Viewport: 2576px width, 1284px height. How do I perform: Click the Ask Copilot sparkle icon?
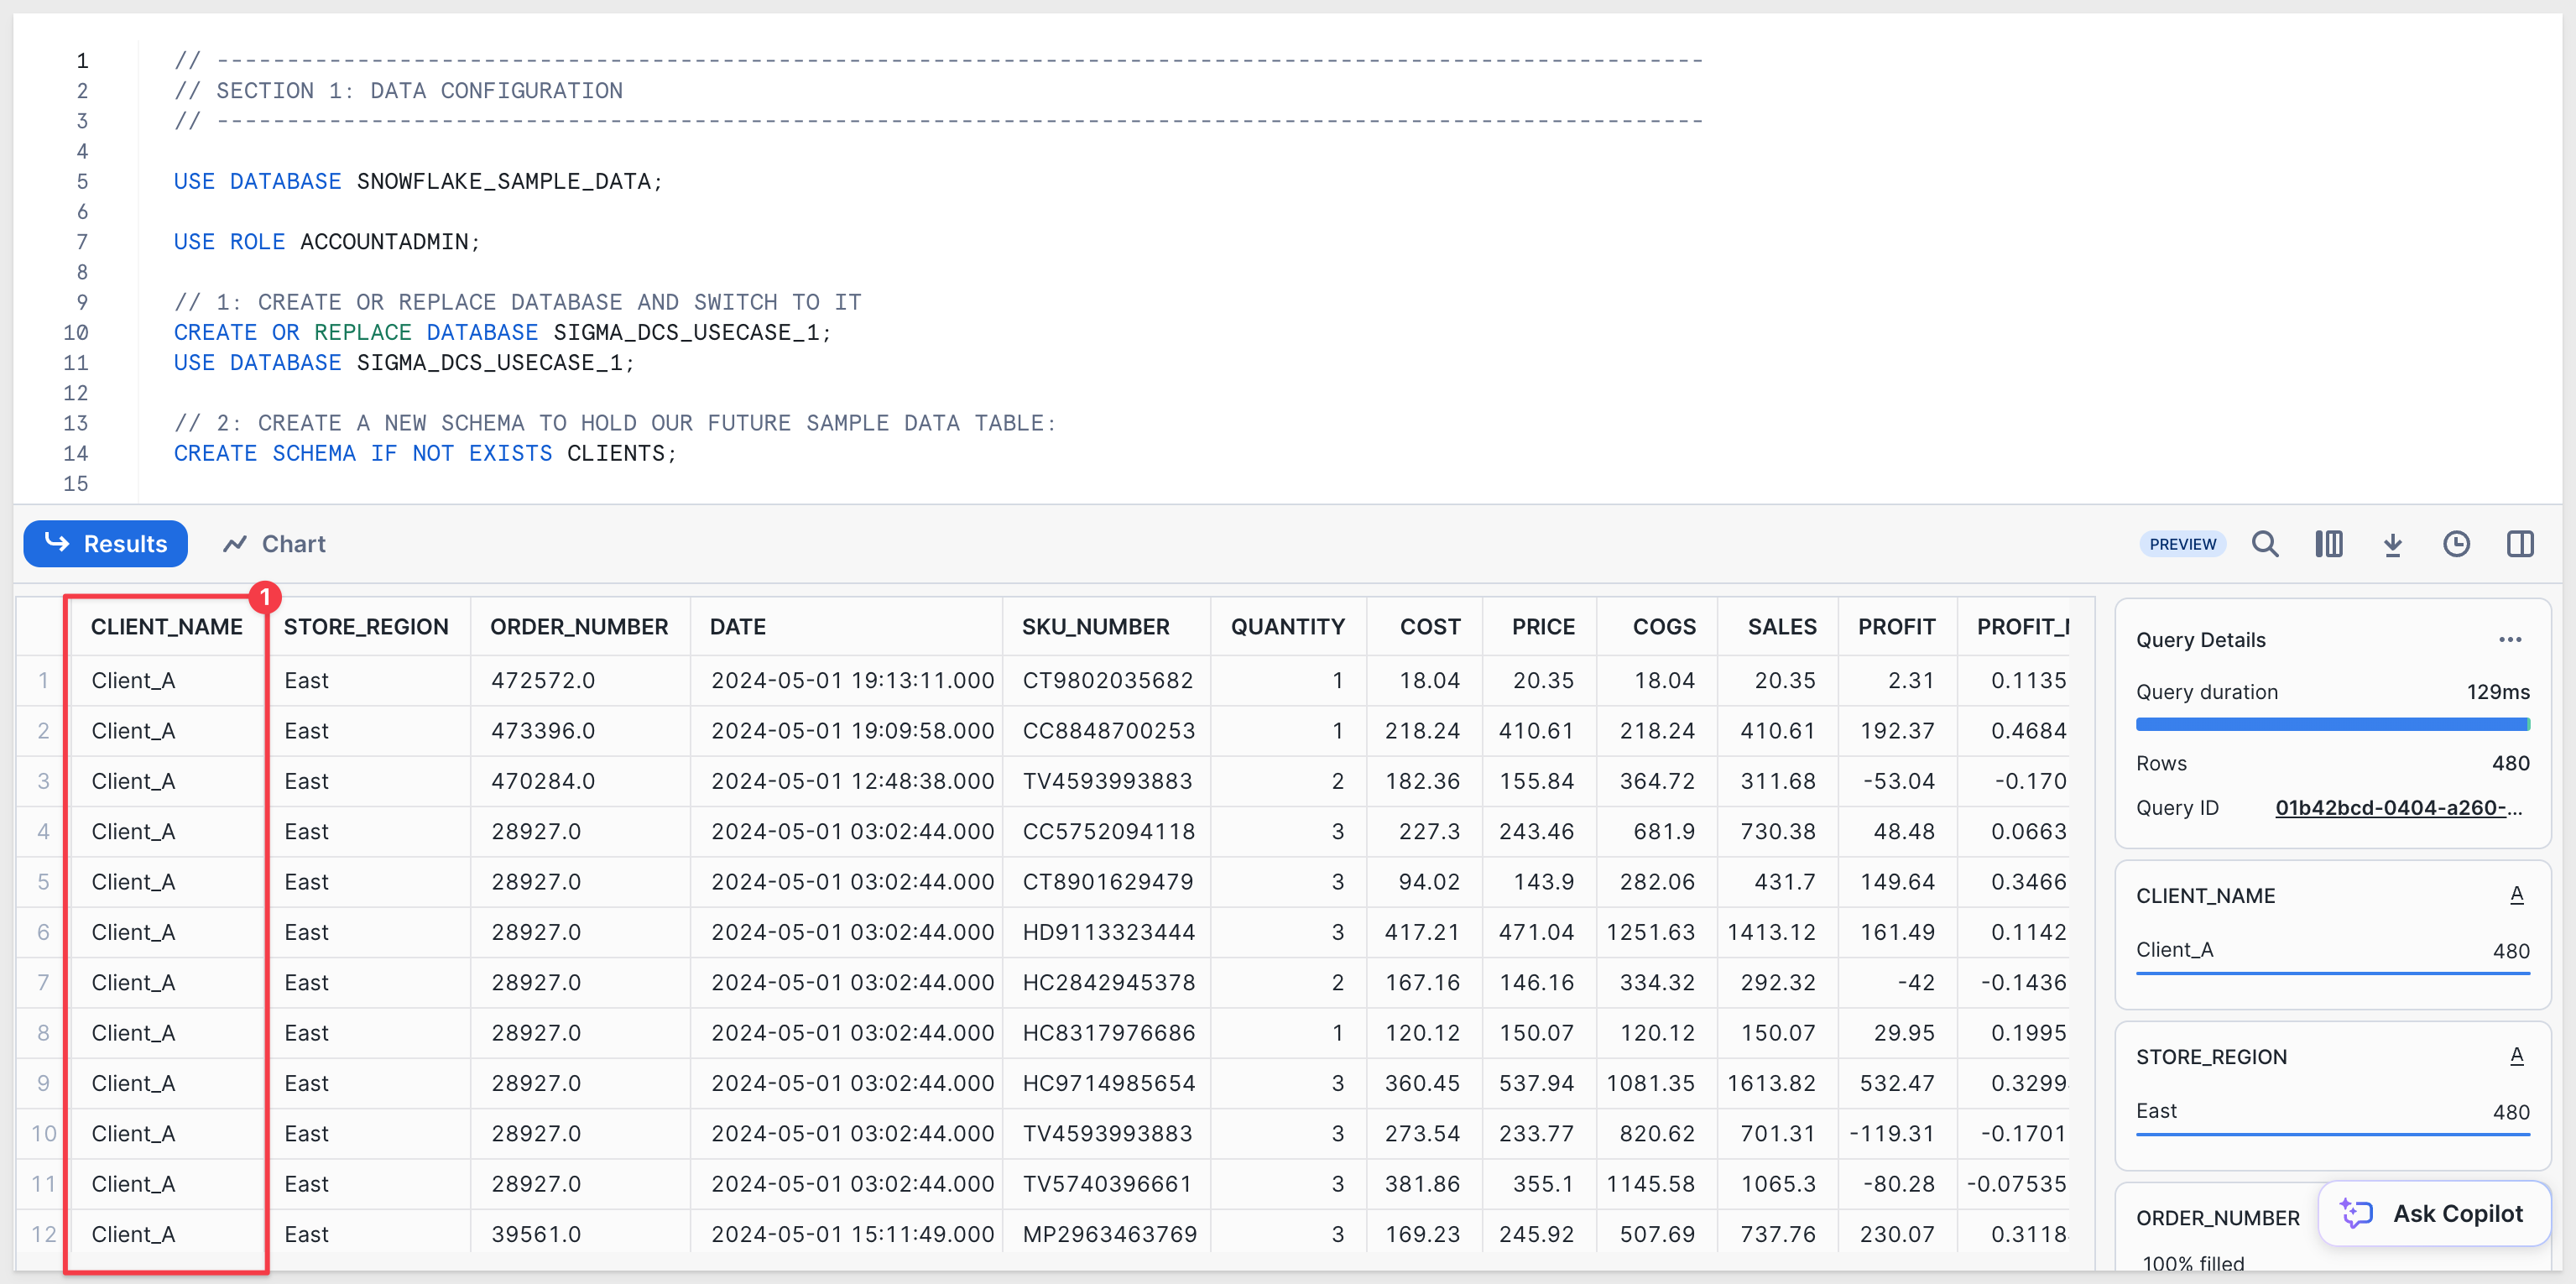click(x=2357, y=1213)
